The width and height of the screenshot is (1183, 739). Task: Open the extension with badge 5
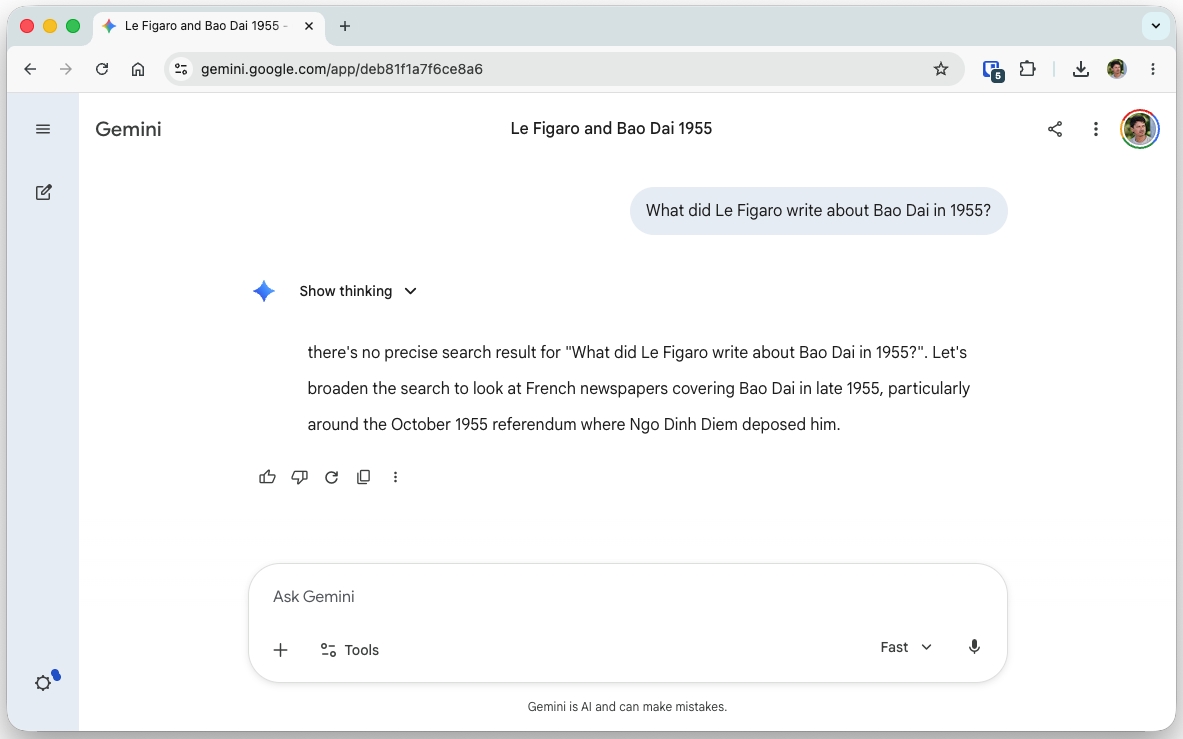point(993,70)
